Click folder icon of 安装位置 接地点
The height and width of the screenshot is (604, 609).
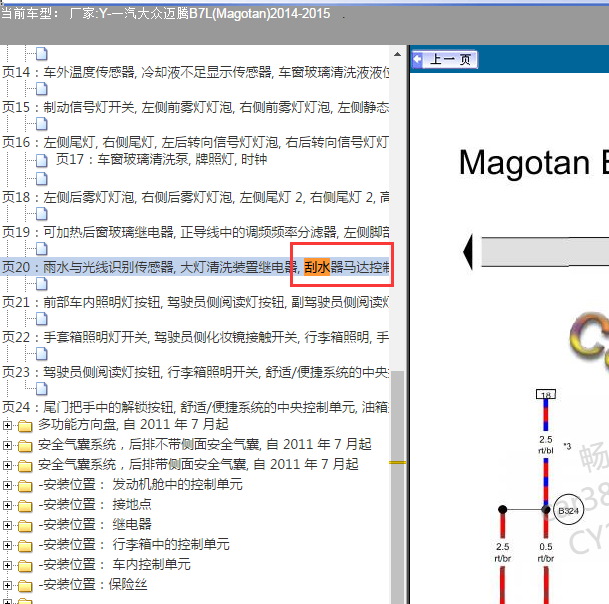[25, 506]
